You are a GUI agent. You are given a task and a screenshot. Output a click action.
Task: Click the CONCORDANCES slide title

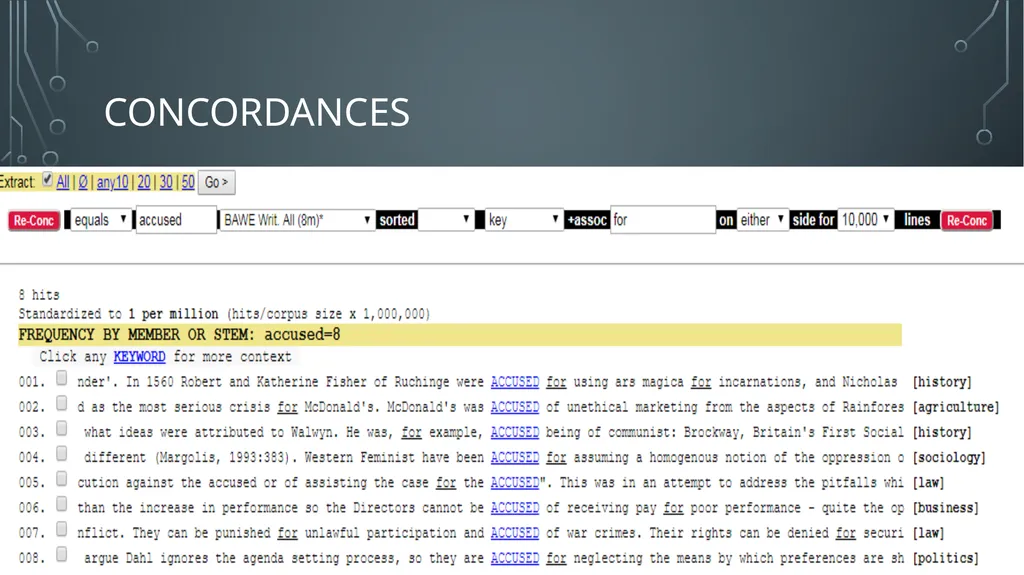(257, 112)
